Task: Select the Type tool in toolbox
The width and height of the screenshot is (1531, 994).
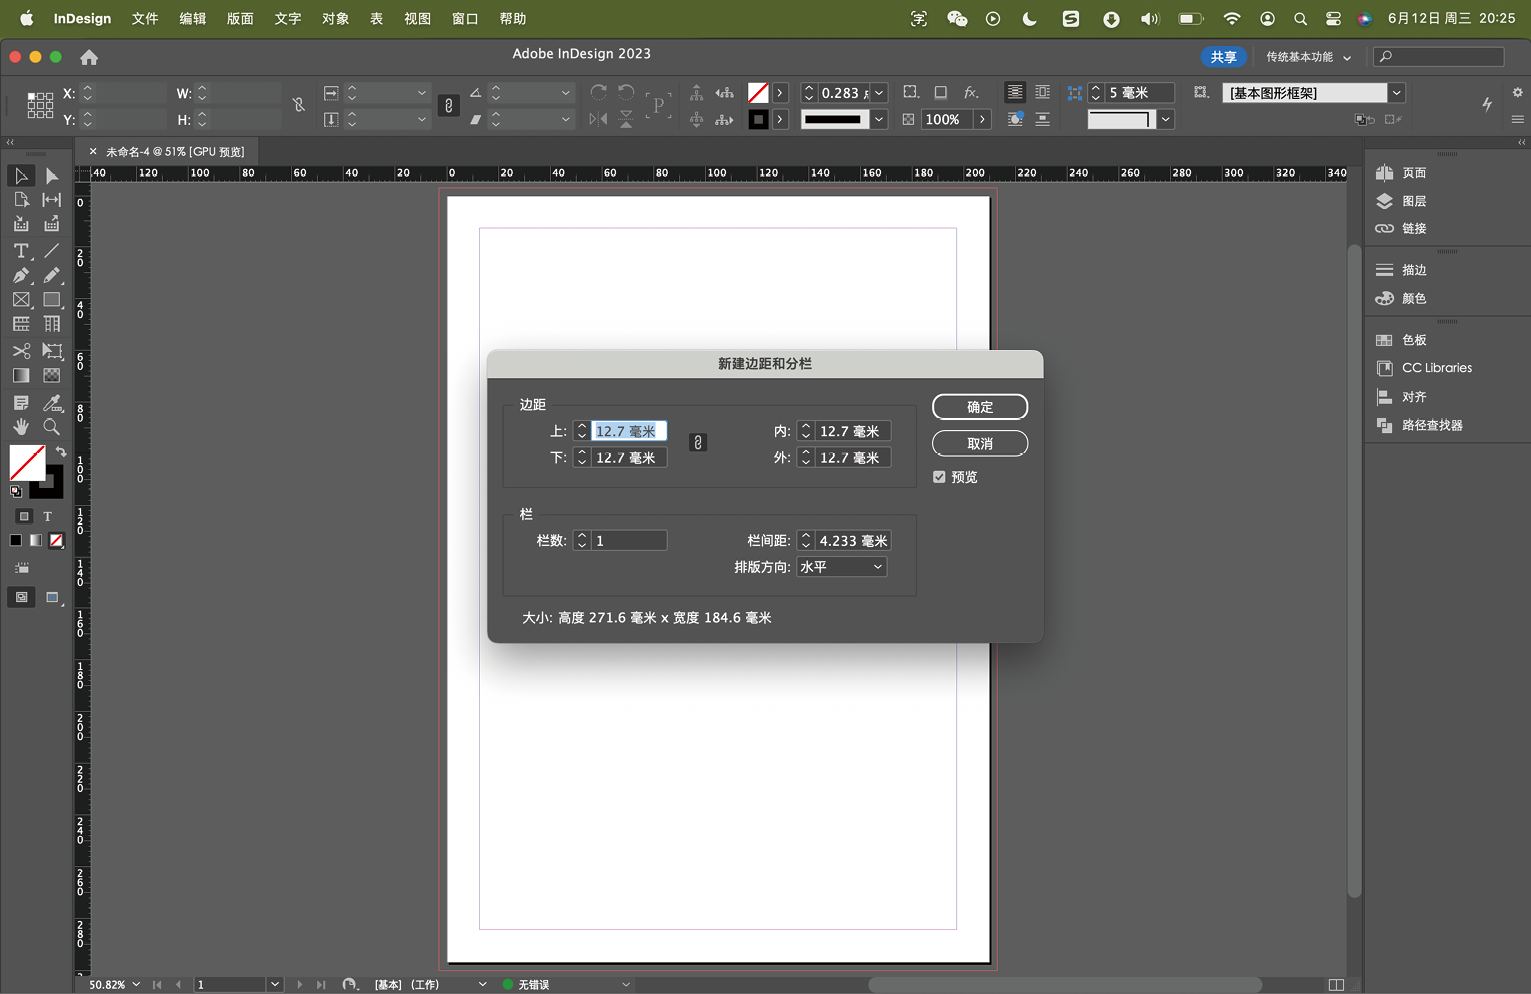Action: [x=21, y=251]
